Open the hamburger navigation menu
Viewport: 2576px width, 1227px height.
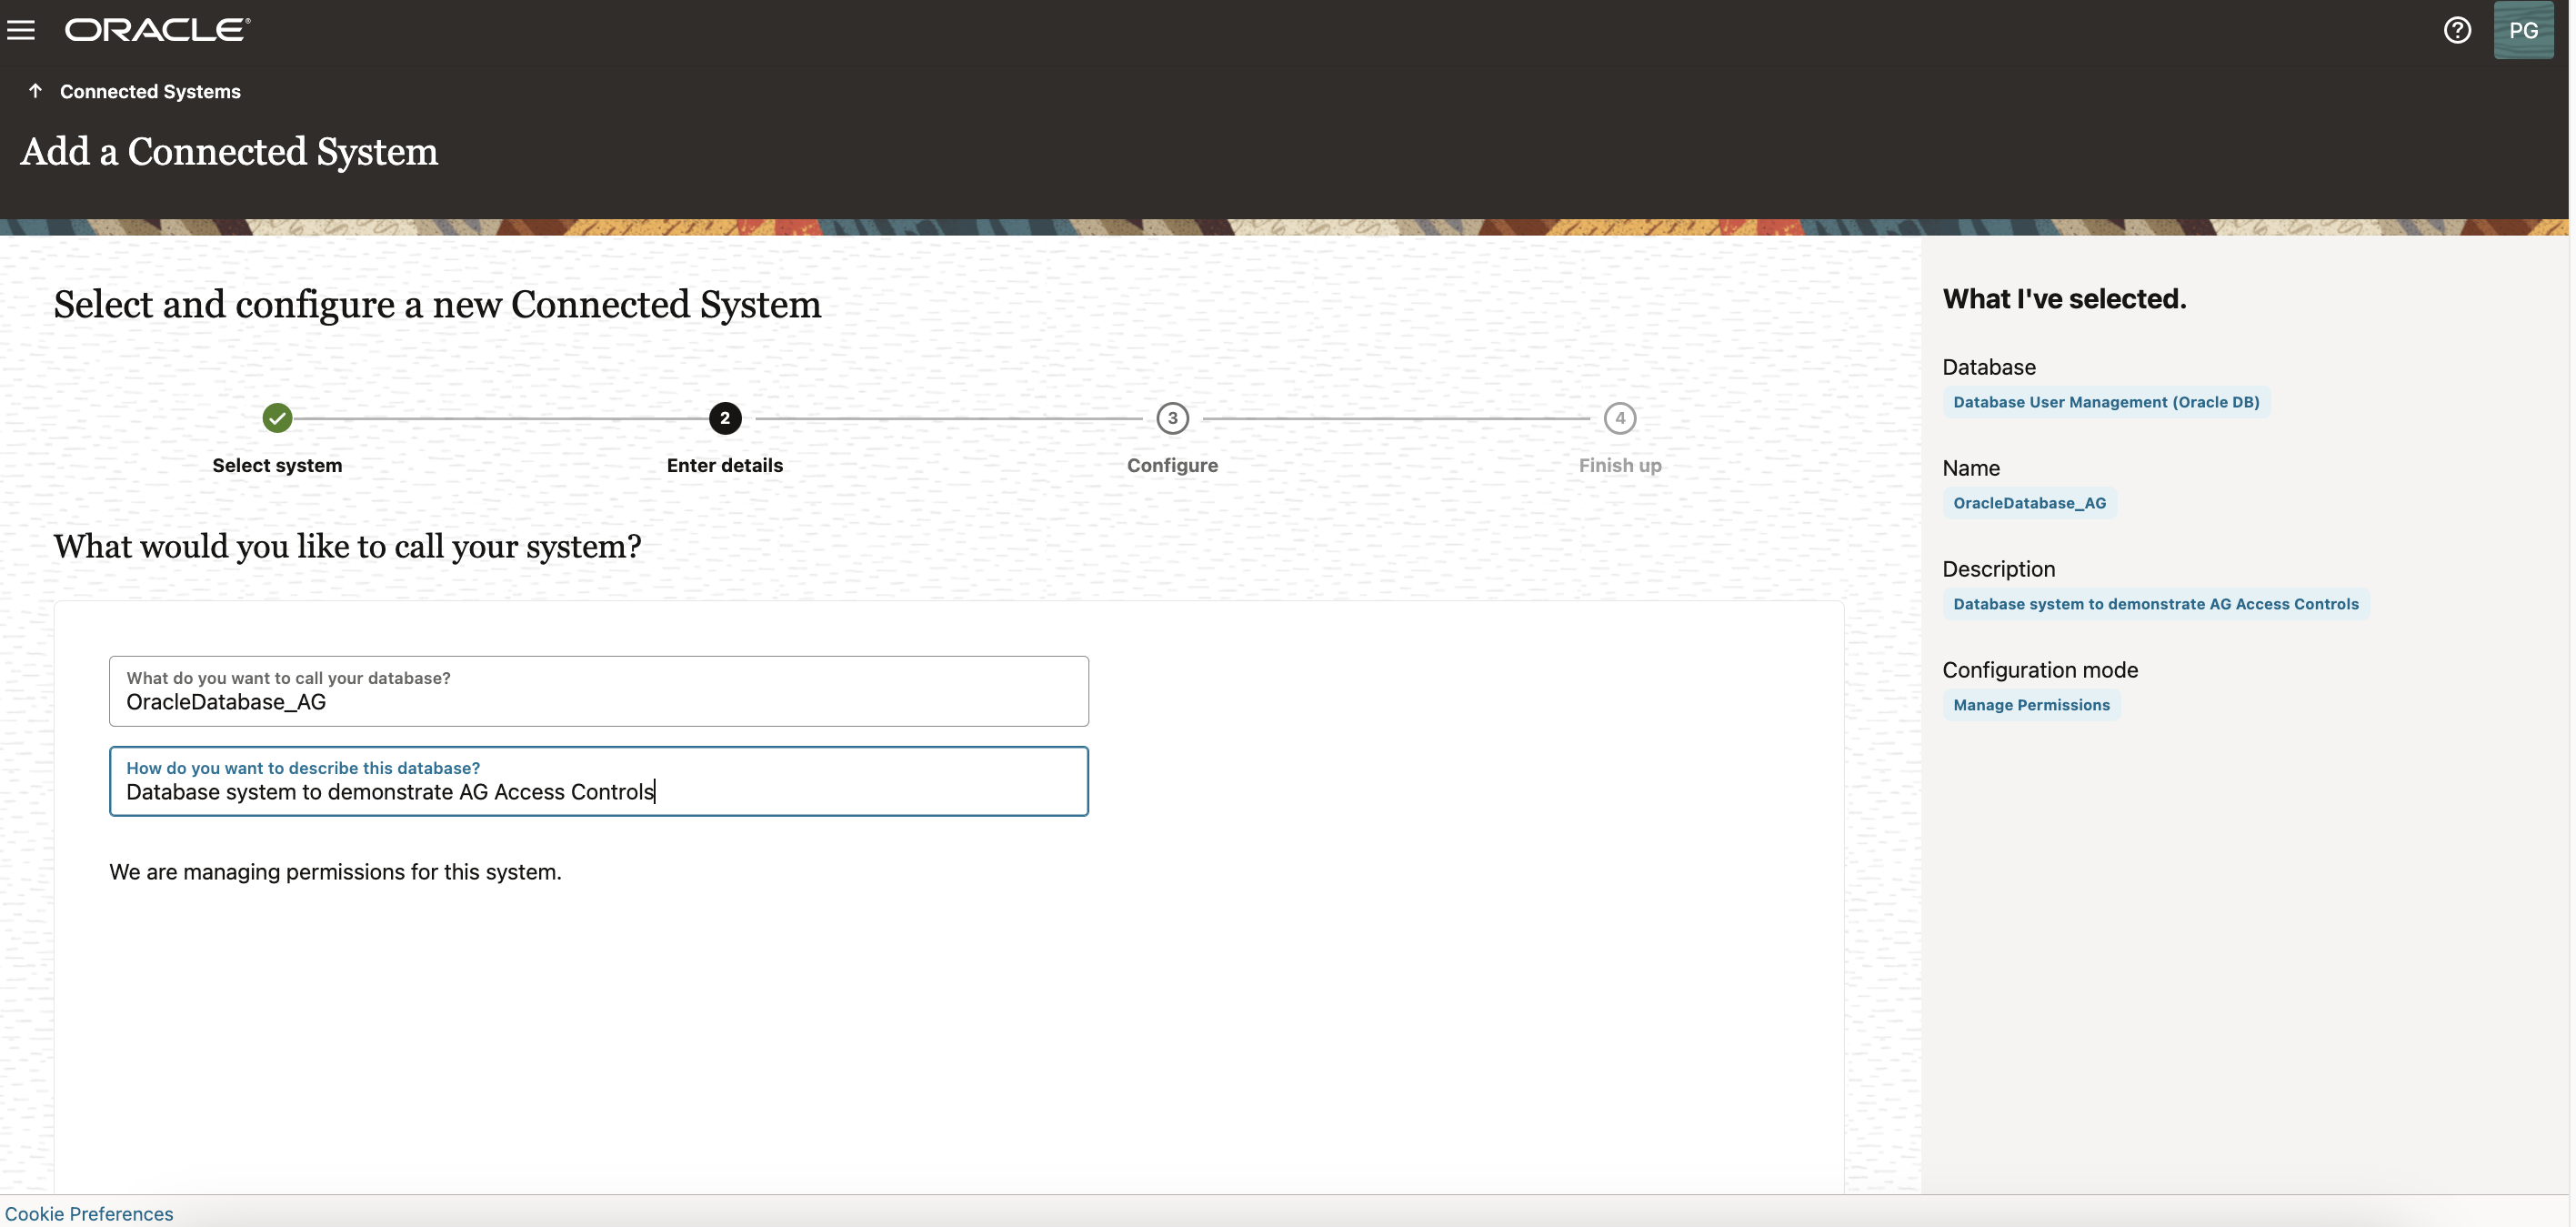(21, 30)
